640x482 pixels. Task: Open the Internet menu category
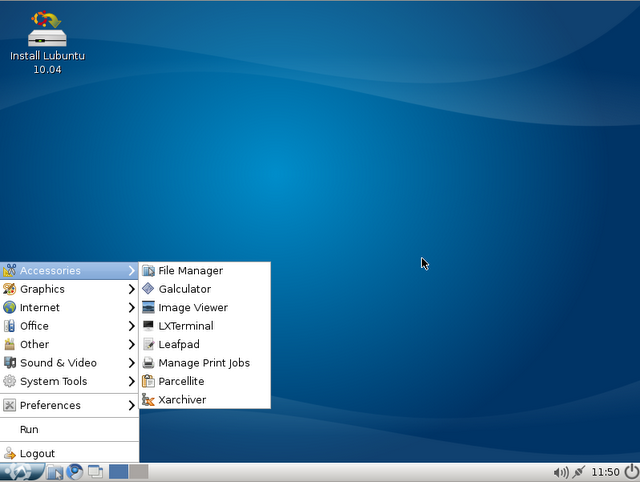click(x=69, y=307)
